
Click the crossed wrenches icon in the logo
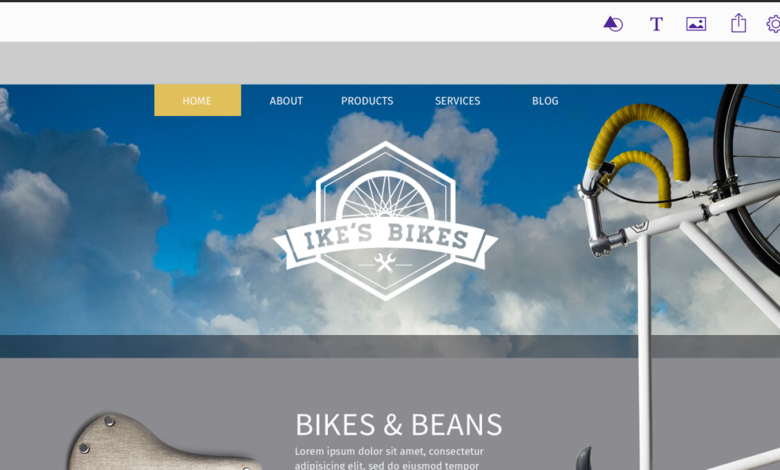click(385, 263)
